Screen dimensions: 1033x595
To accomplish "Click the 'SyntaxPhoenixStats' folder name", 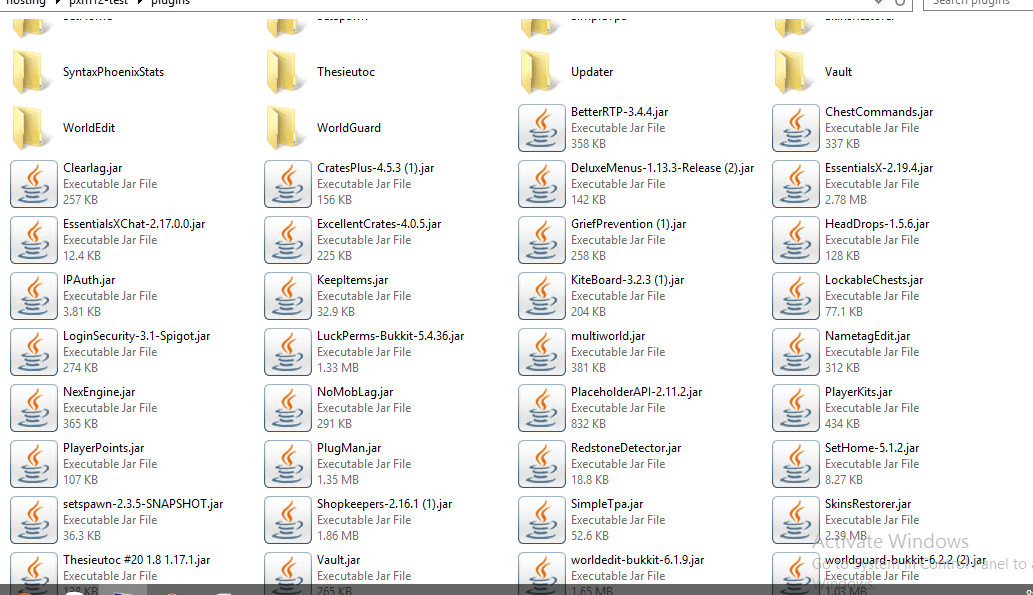I will coord(113,72).
